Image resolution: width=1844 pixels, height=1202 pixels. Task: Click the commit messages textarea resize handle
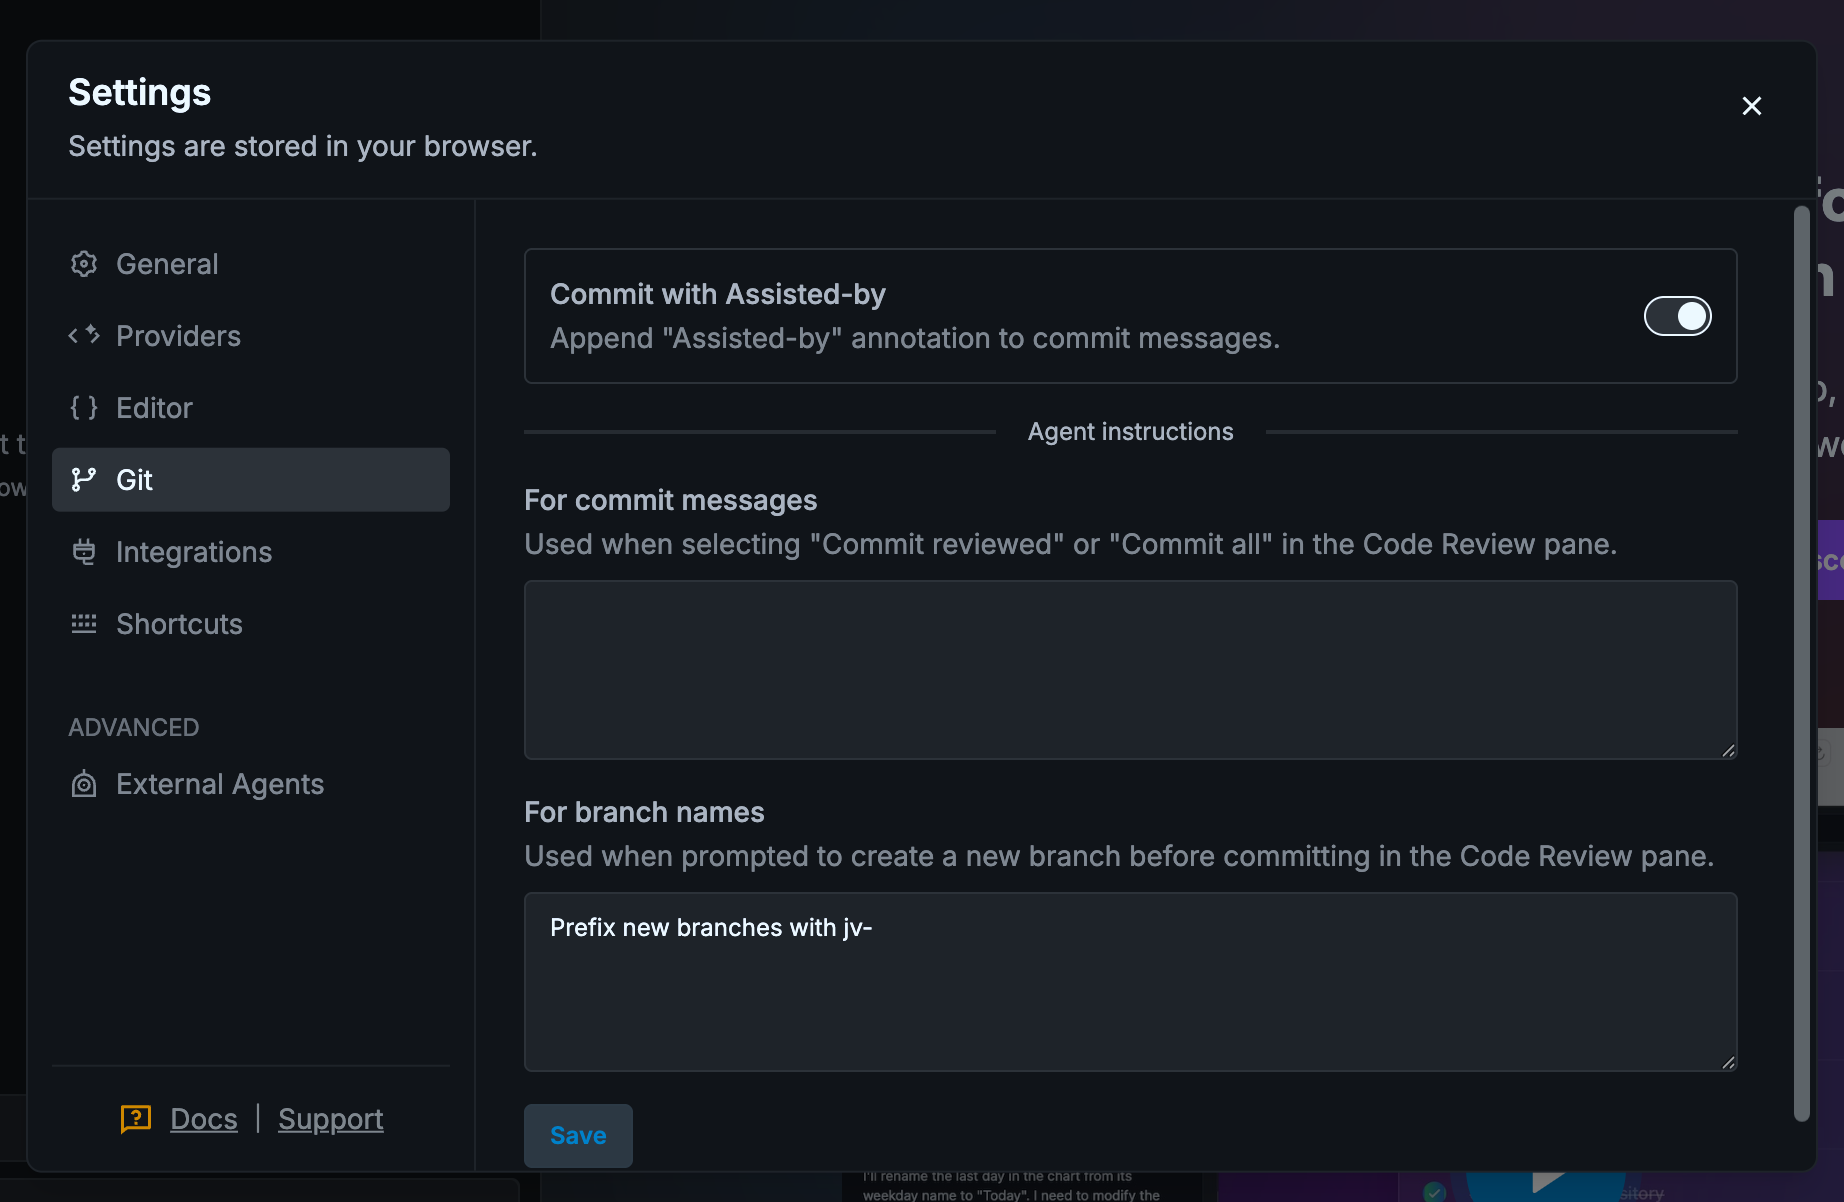(x=1728, y=750)
